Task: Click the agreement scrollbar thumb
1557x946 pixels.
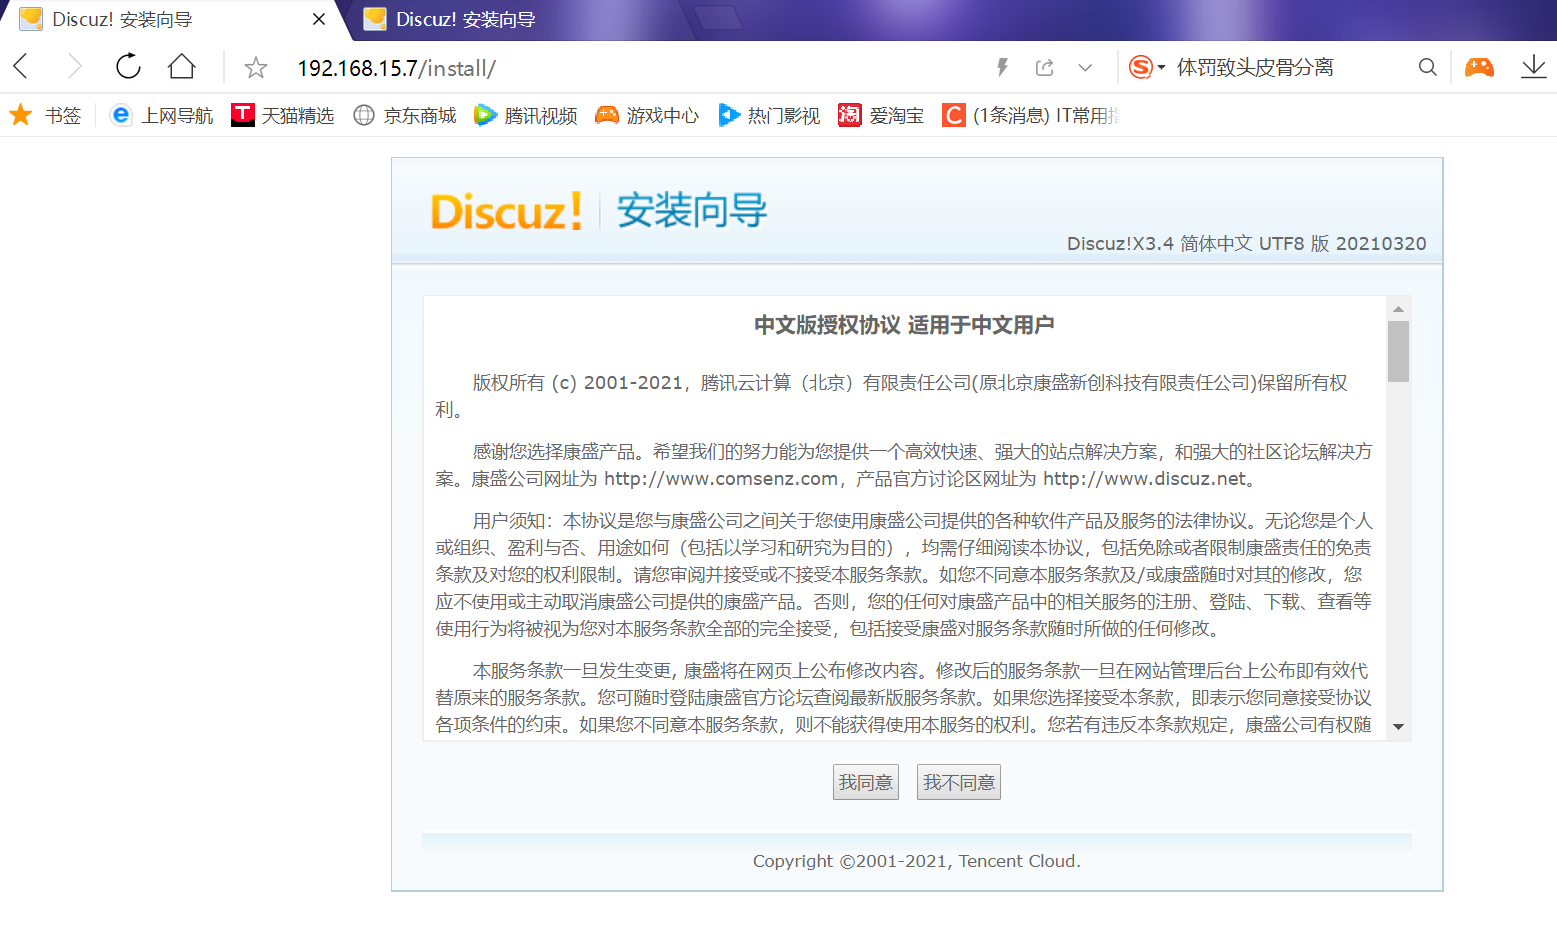Action: tap(1398, 351)
